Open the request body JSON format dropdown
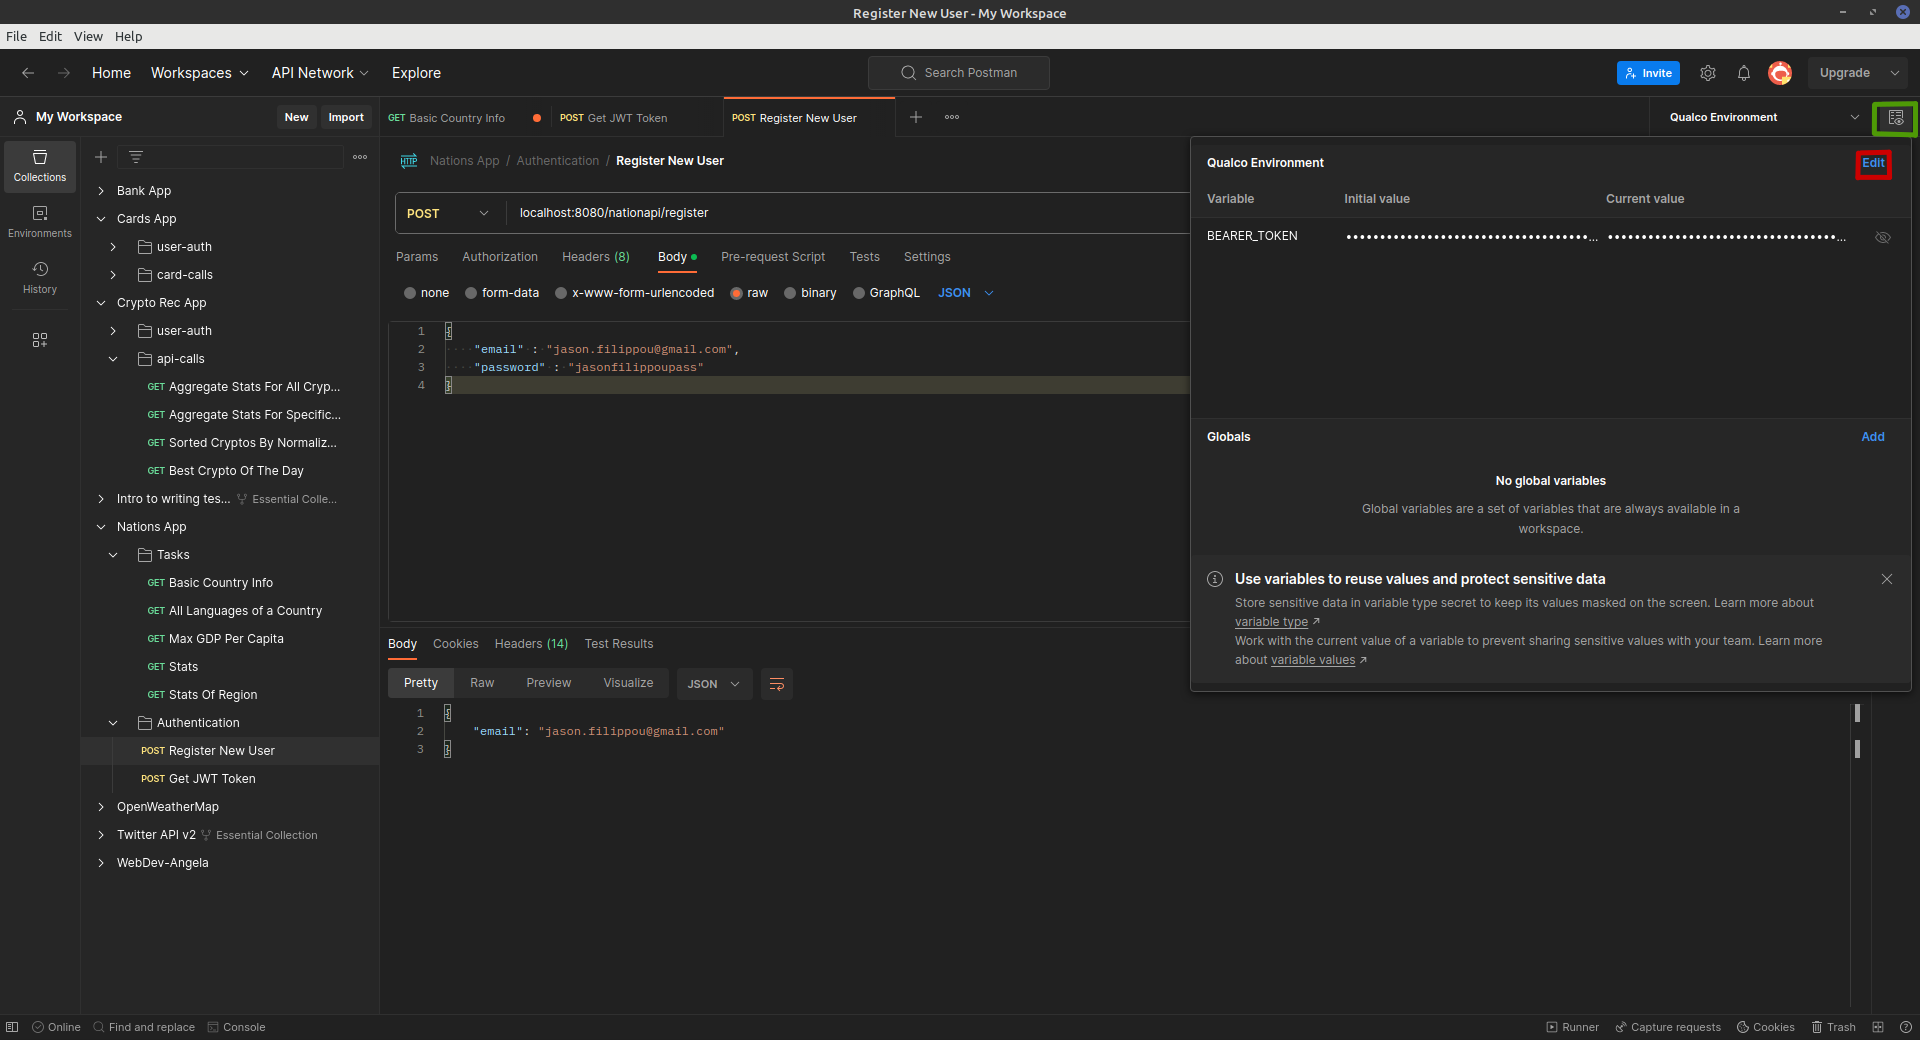Screen dimensions: 1920x1040 (x=966, y=293)
